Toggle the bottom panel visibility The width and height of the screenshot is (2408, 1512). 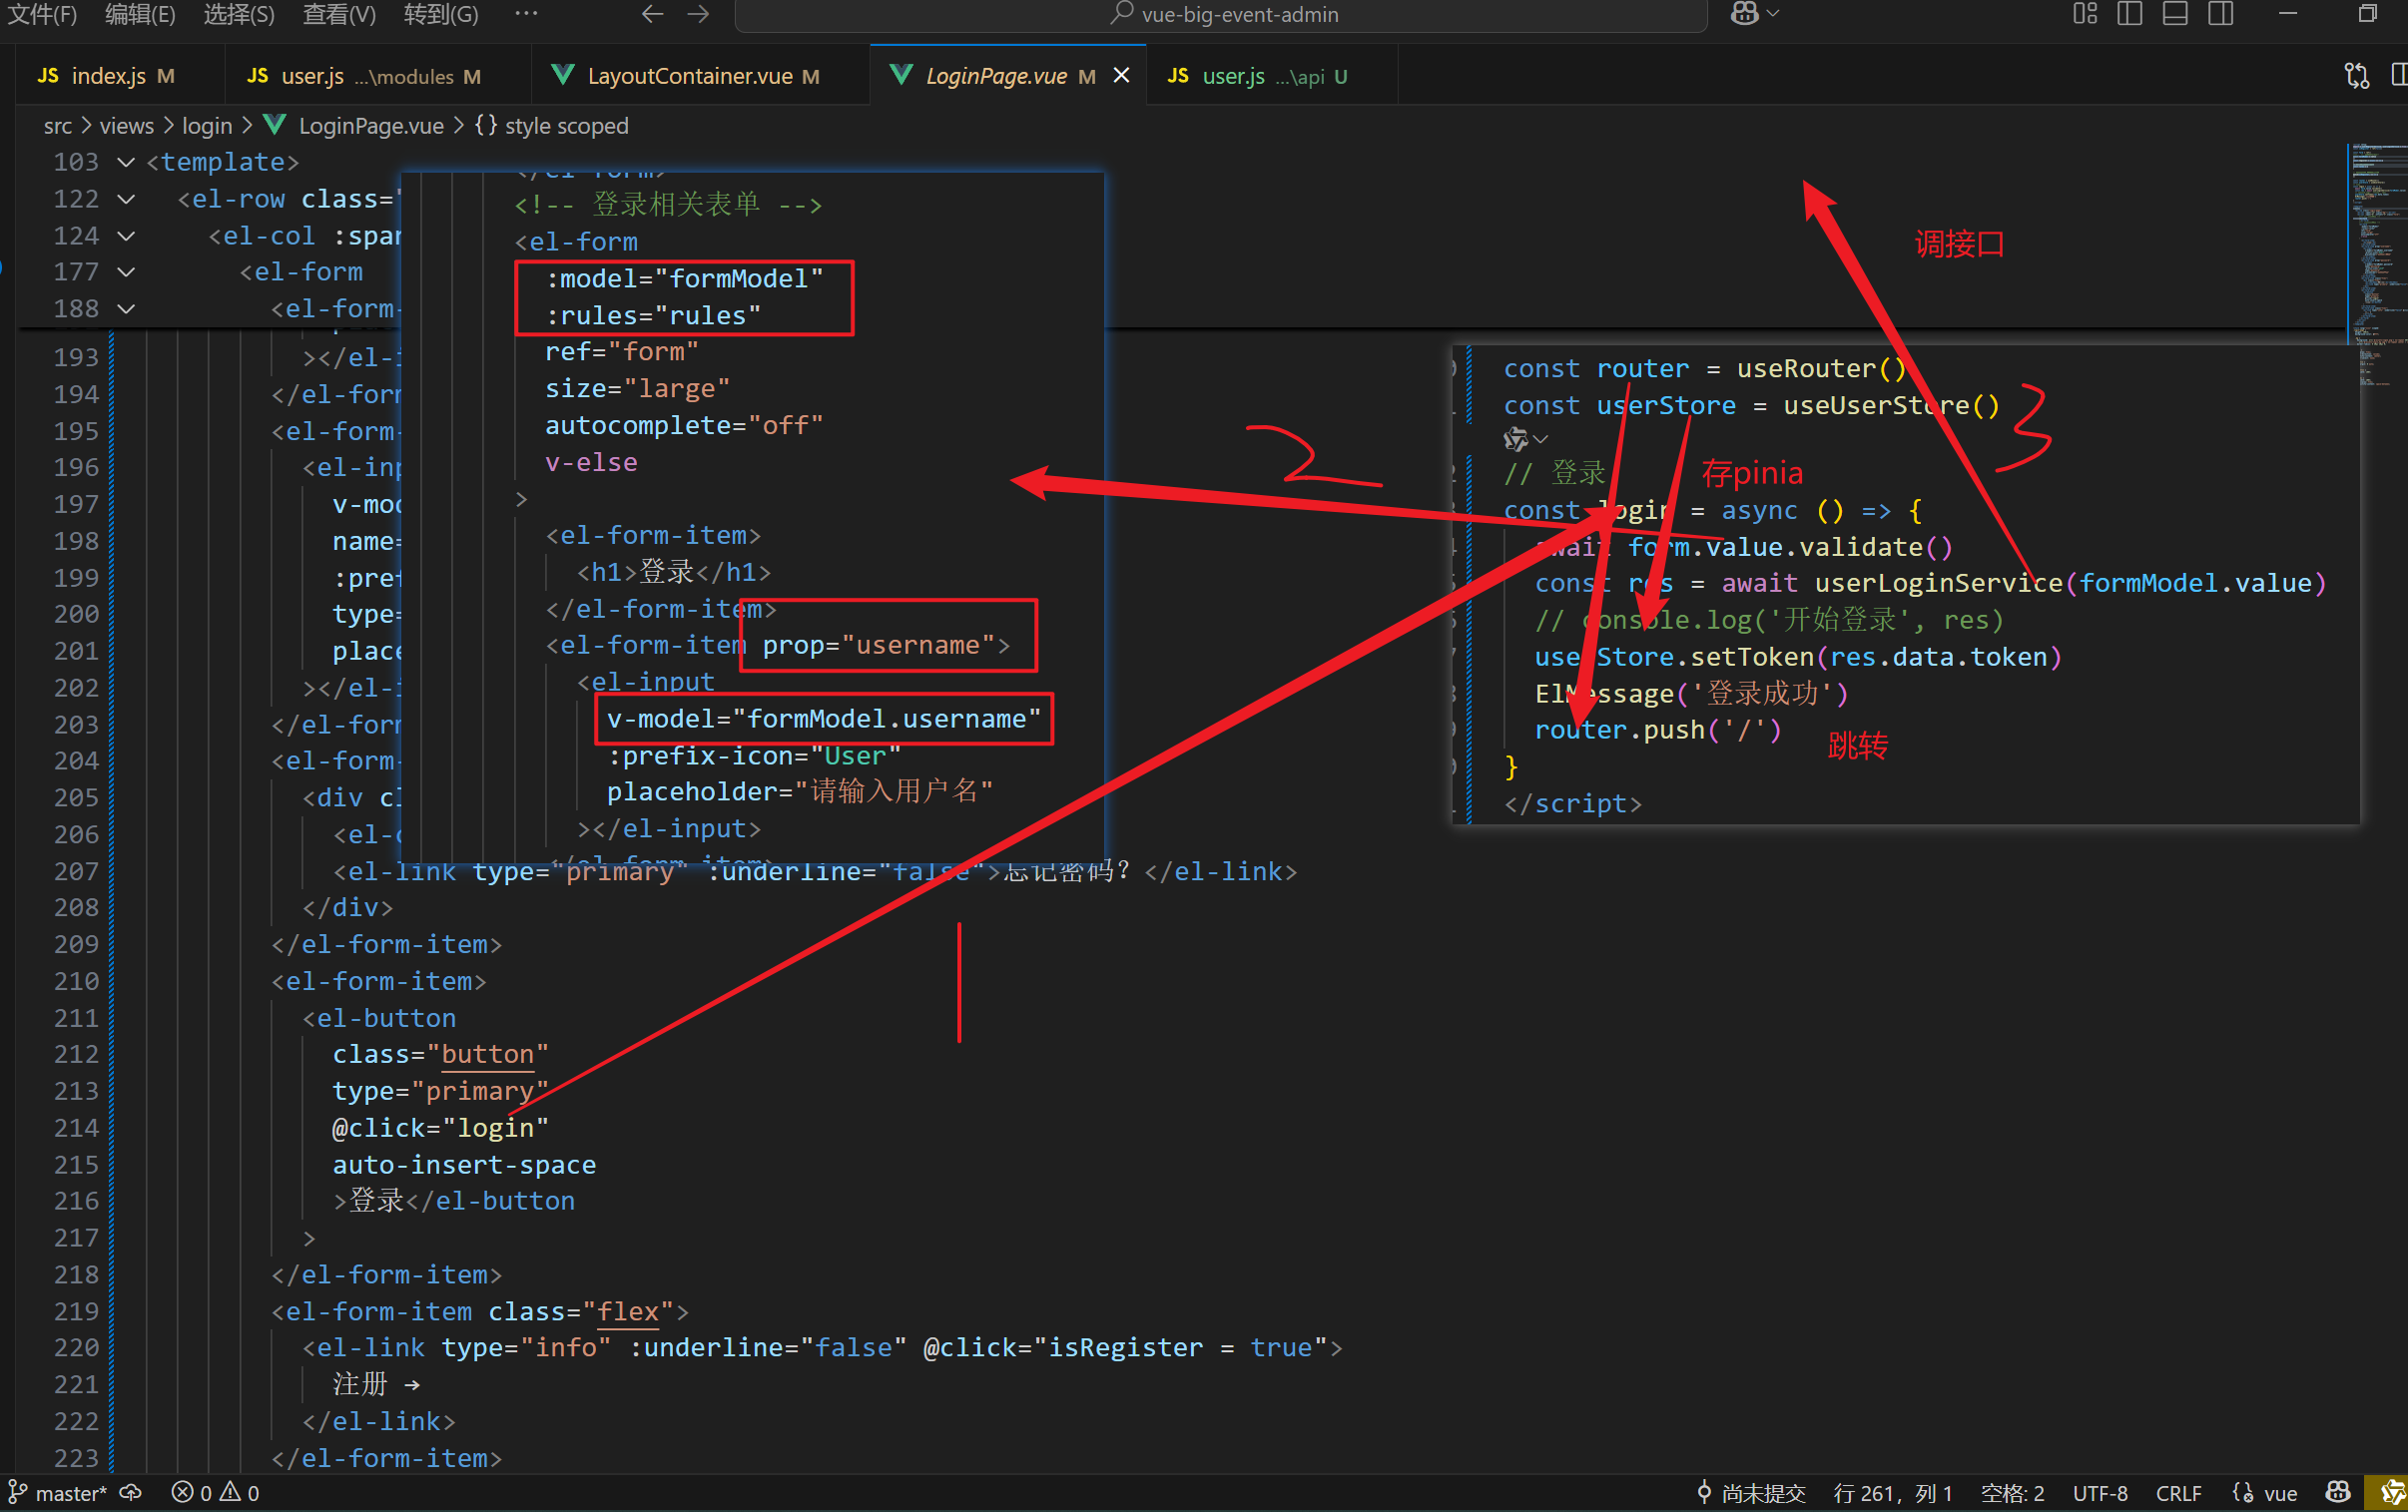pyautogui.click(x=2175, y=14)
